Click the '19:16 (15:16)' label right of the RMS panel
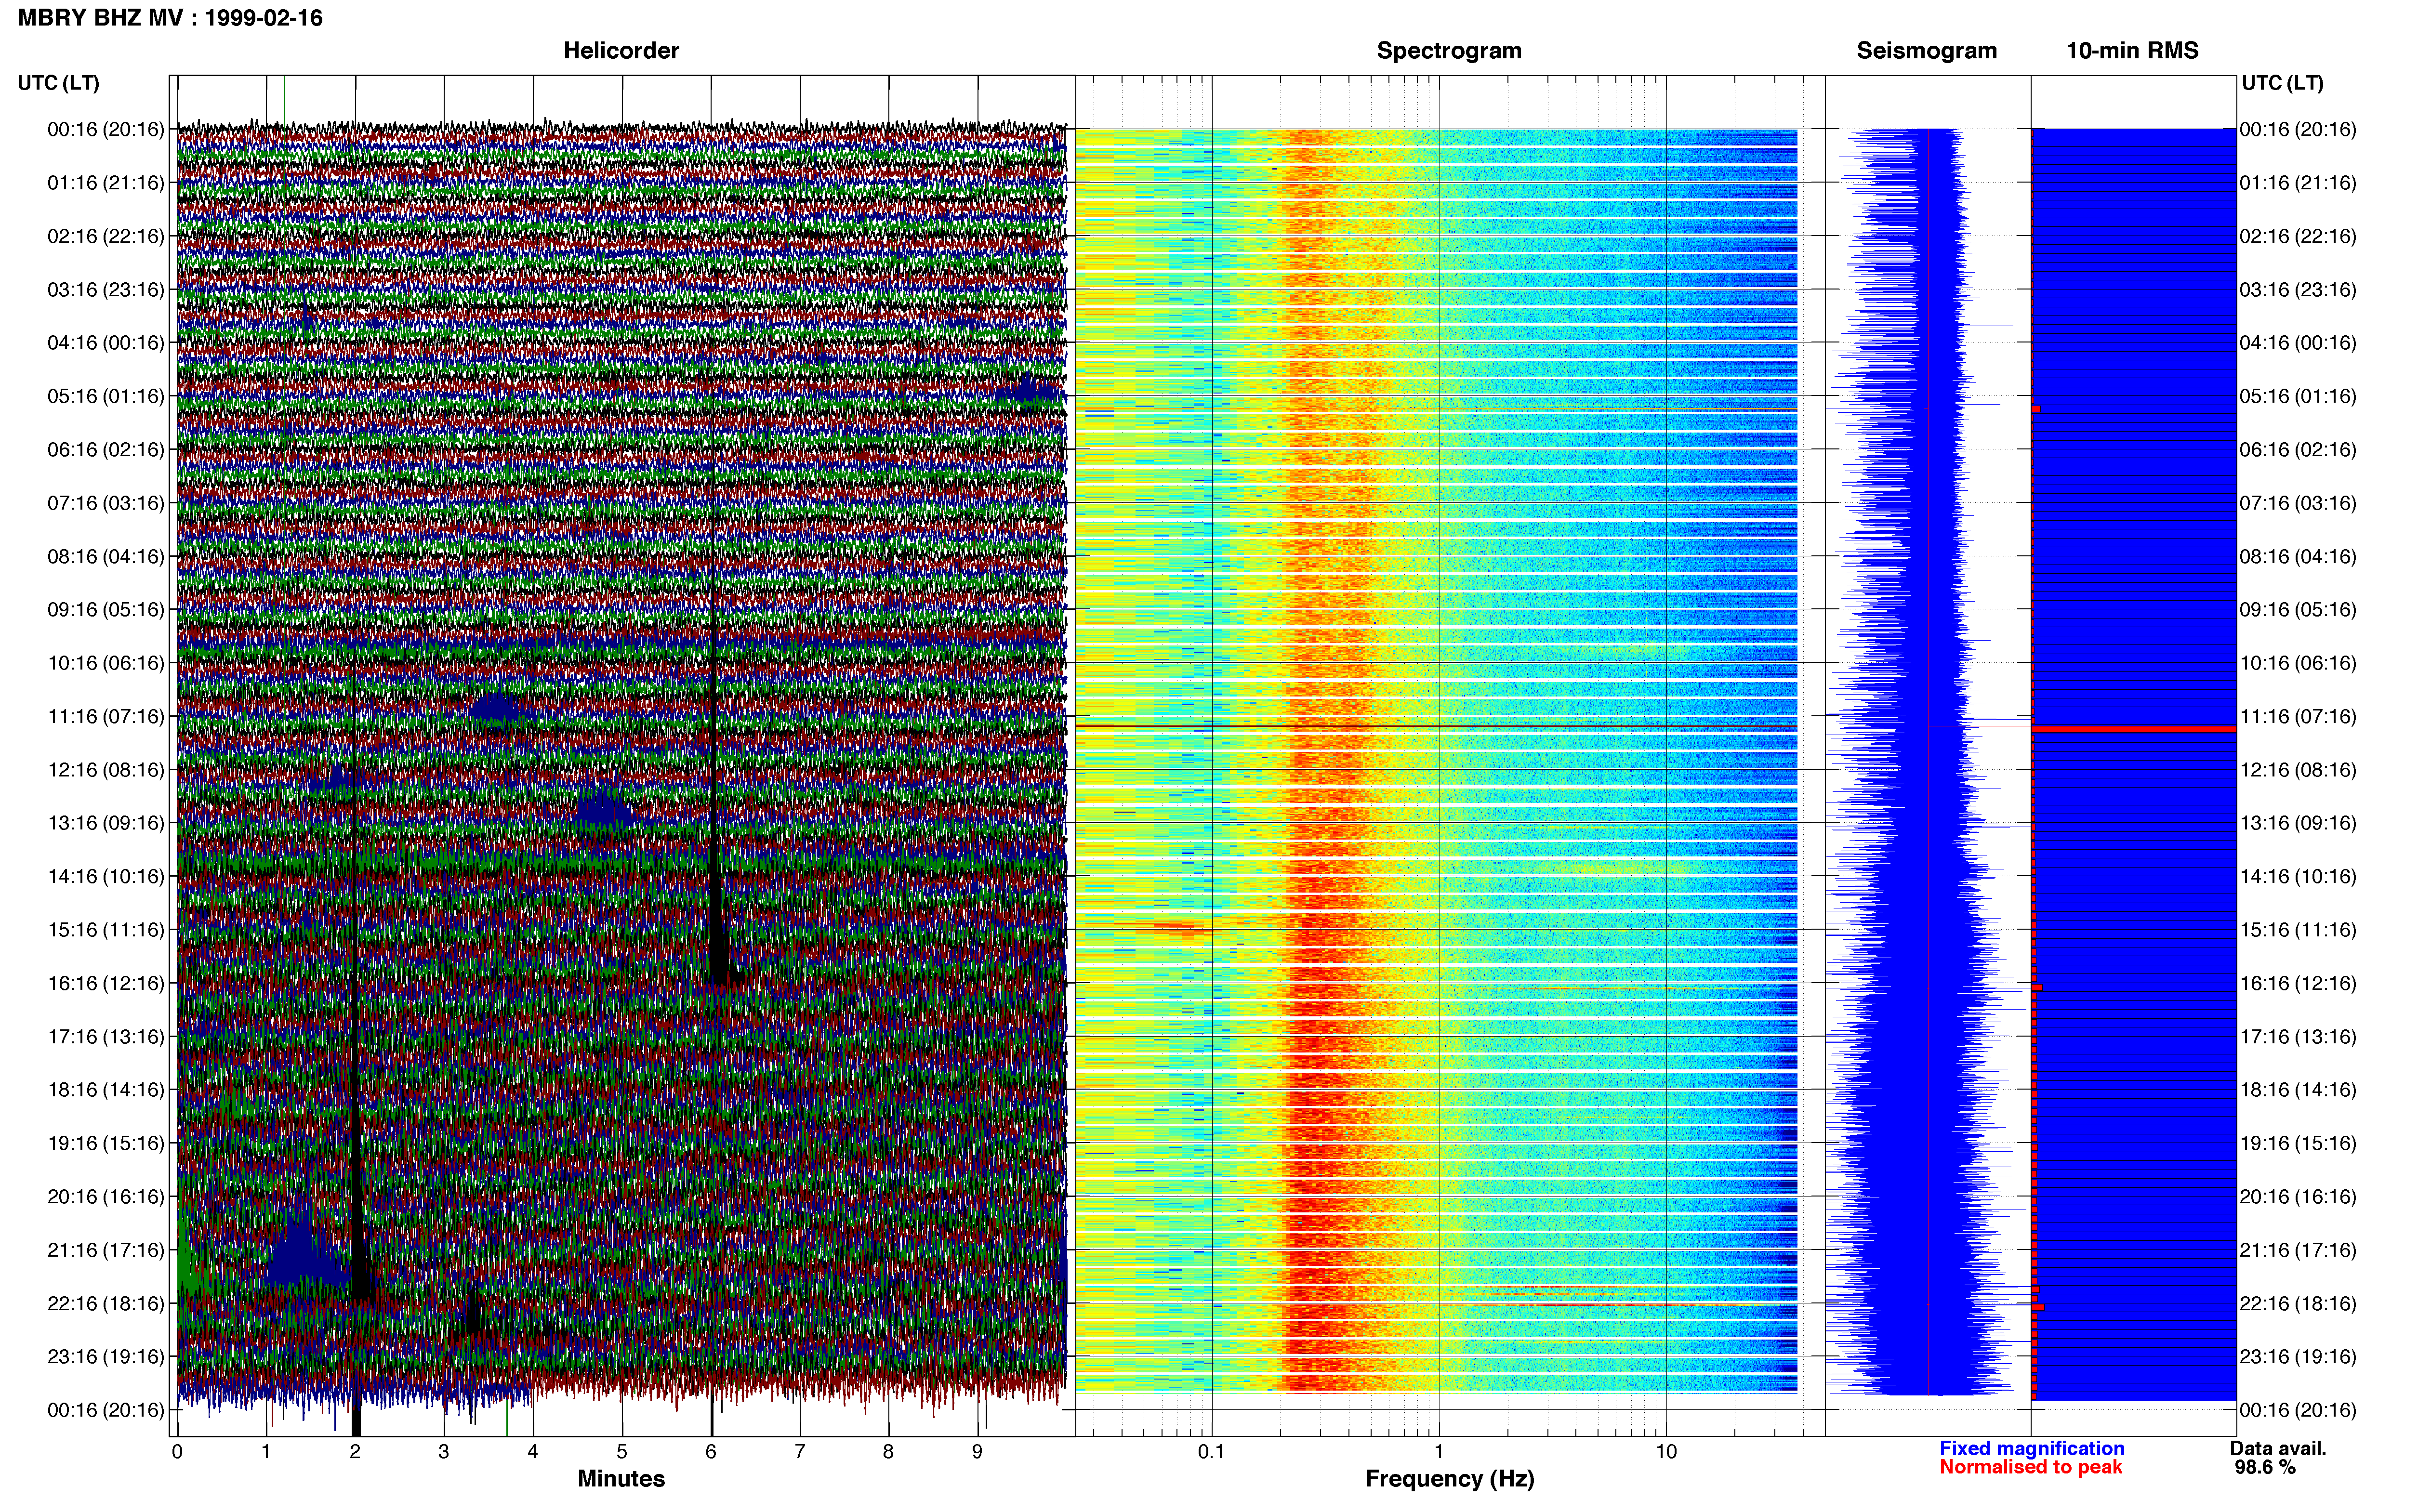 (x=2298, y=1144)
